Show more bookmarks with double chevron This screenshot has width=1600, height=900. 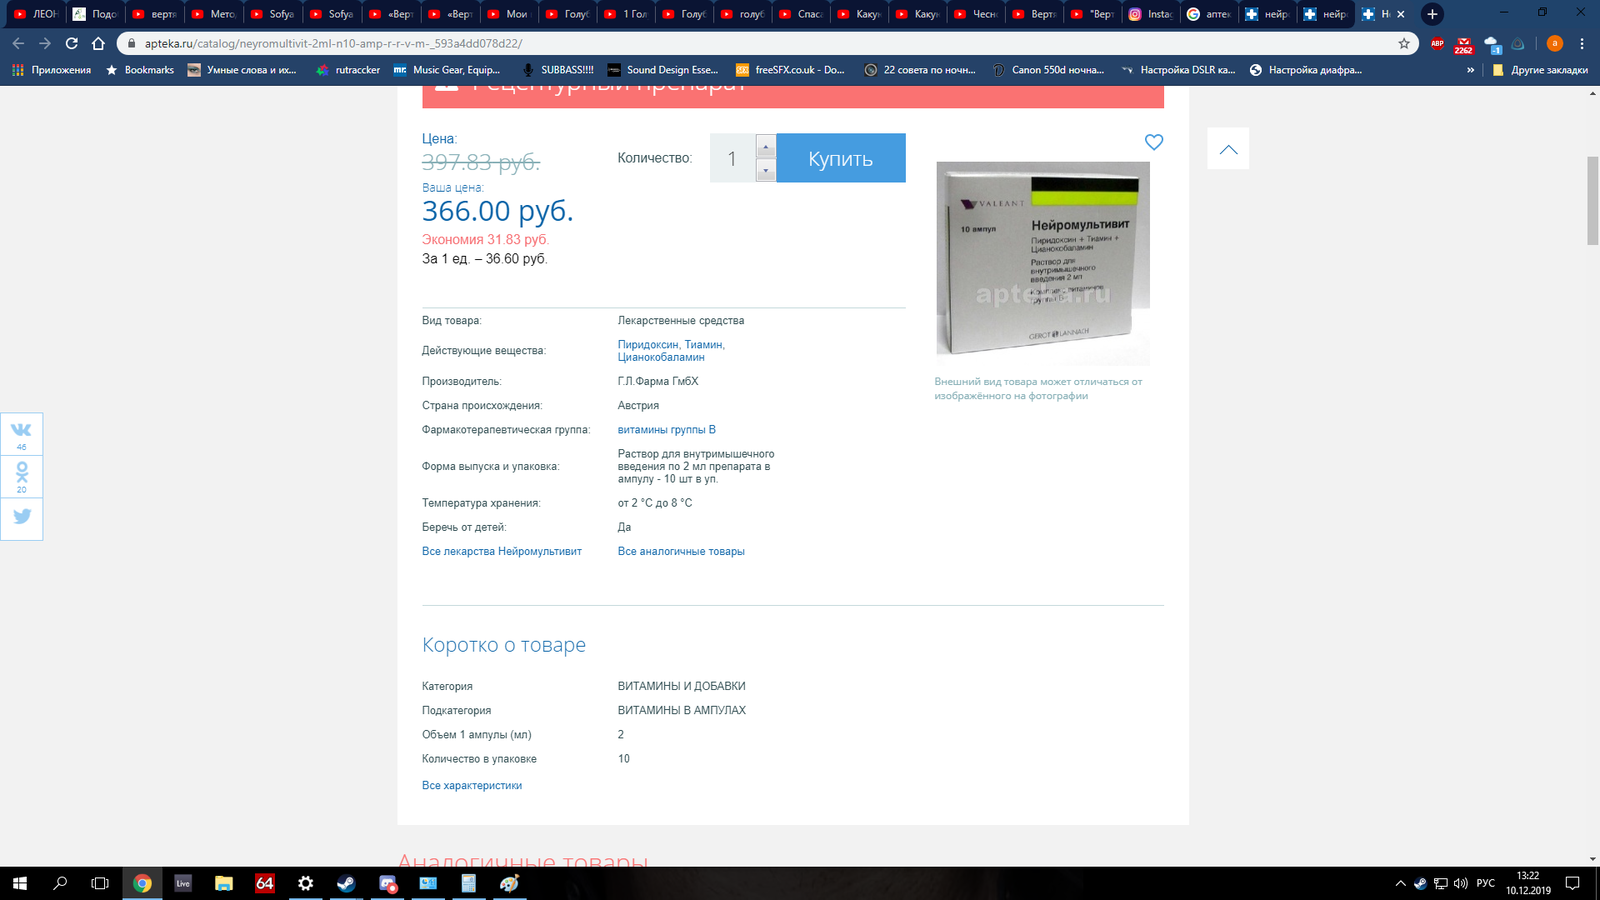(x=1470, y=70)
